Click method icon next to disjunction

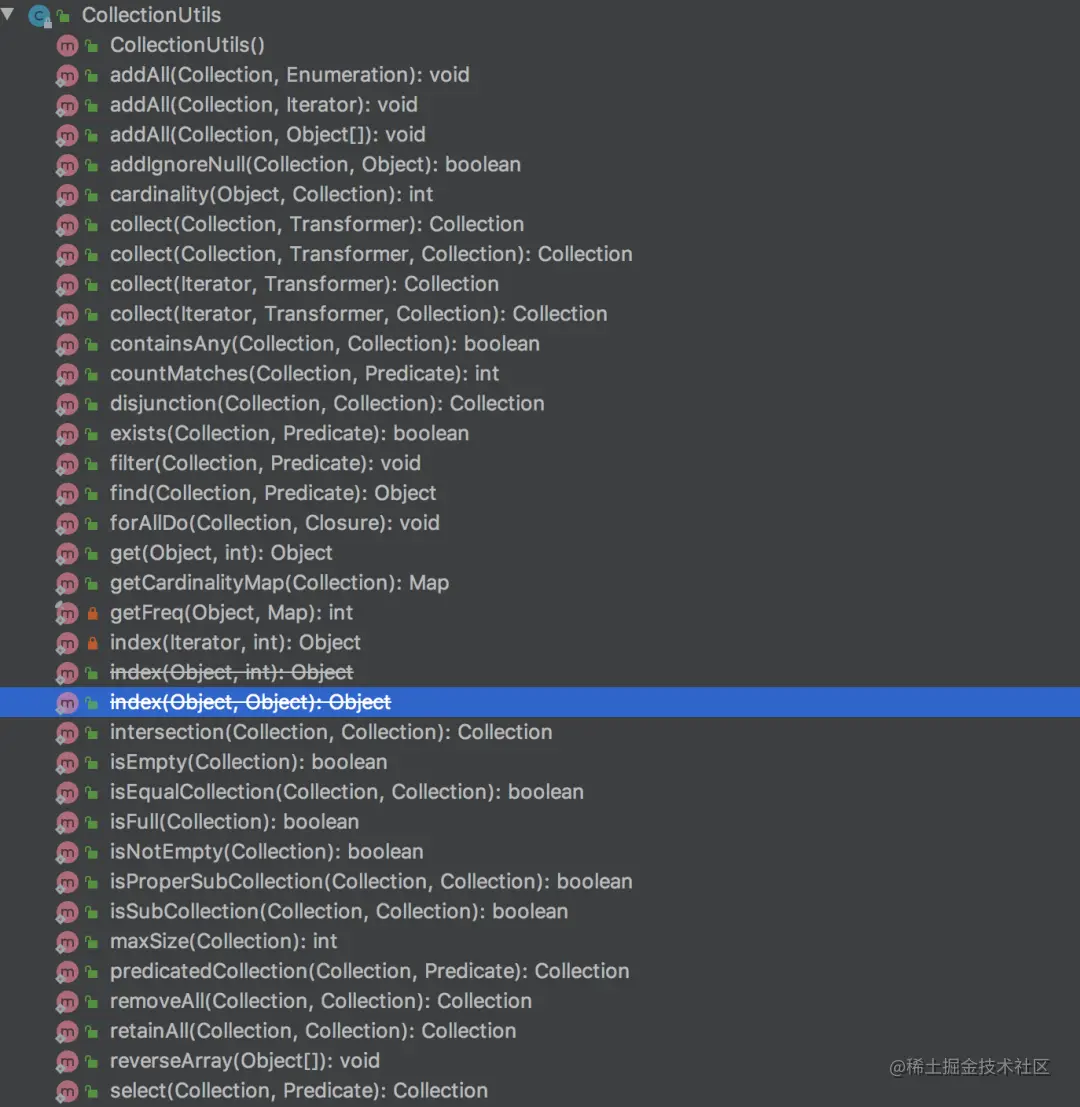(x=66, y=404)
